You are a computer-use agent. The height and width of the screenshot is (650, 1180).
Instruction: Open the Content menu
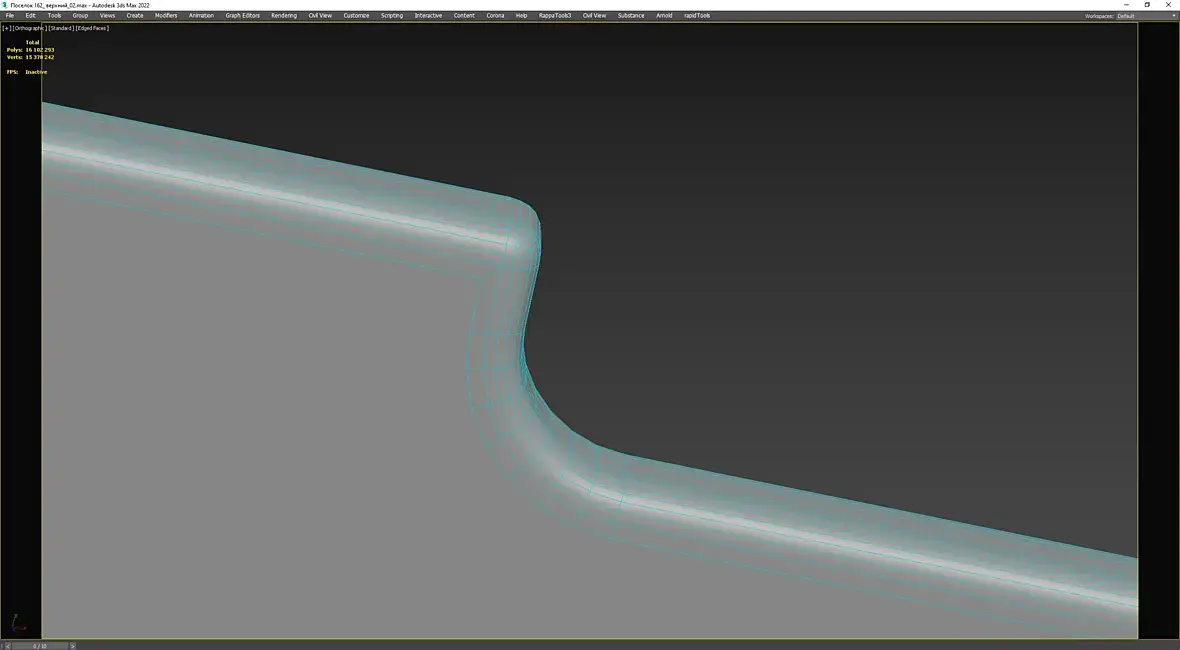pyautogui.click(x=464, y=15)
